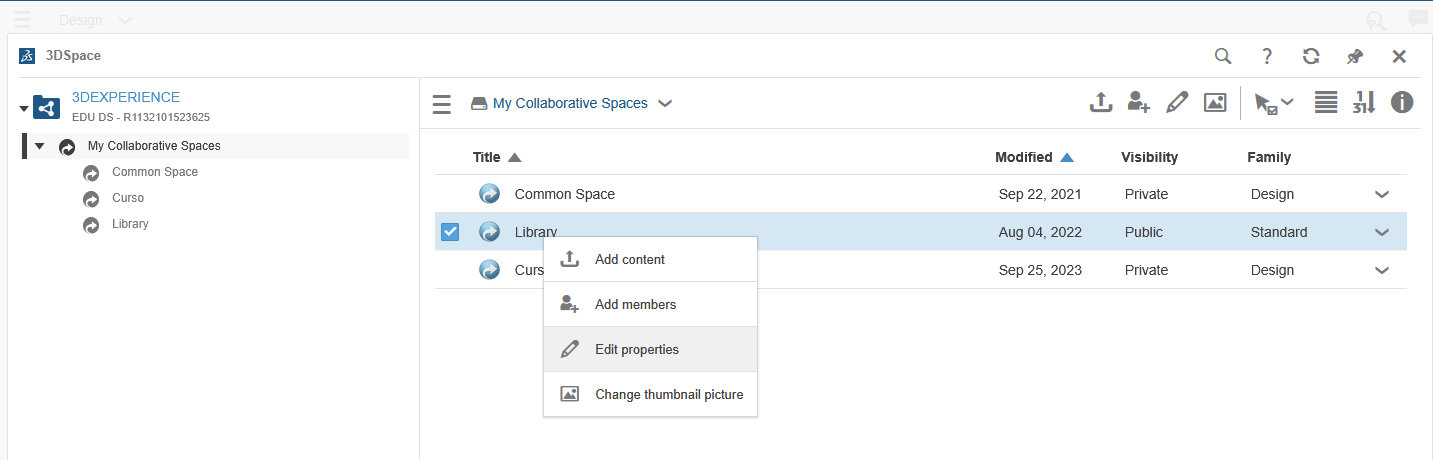Expand the Common Space row chevron
Image resolution: width=1433 pixels, height=460 pixels.
[1382, 195]
